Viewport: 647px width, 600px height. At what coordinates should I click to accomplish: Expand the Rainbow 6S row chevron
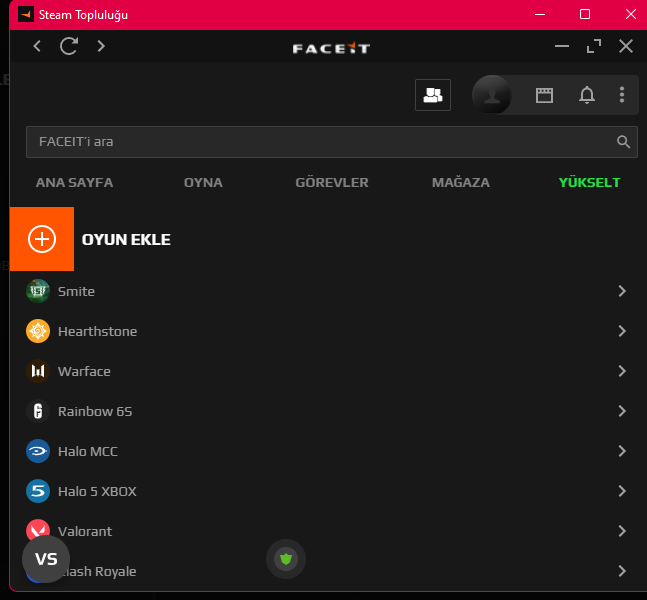coord(622,411)
